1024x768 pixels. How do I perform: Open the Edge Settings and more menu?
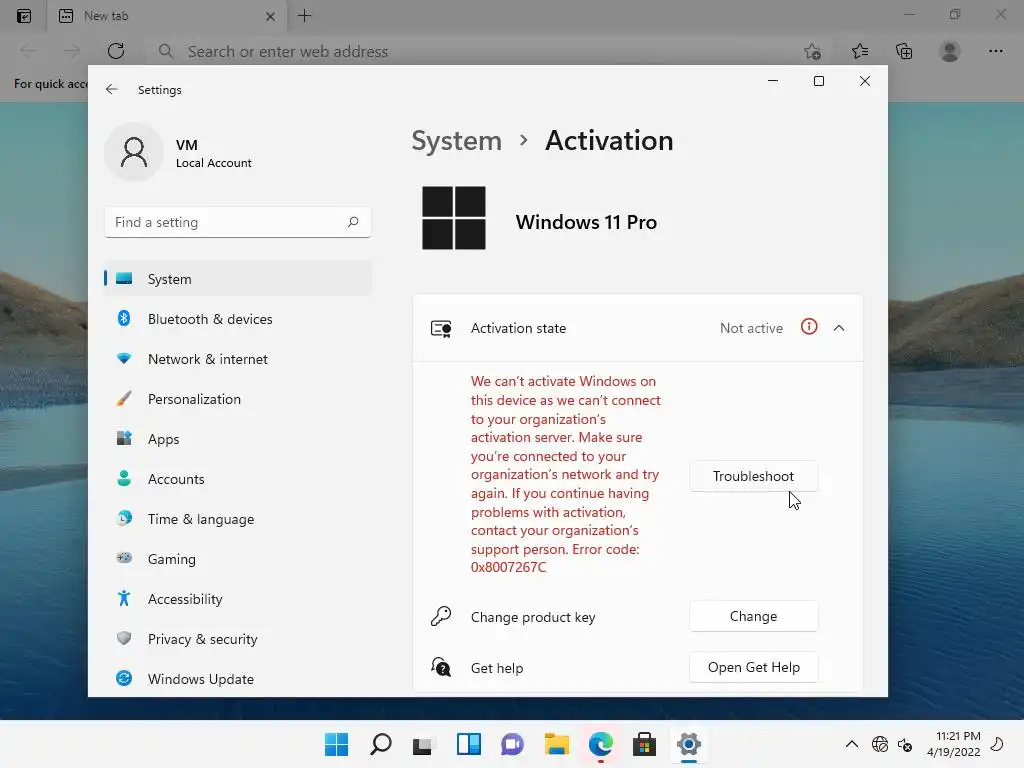995,51
